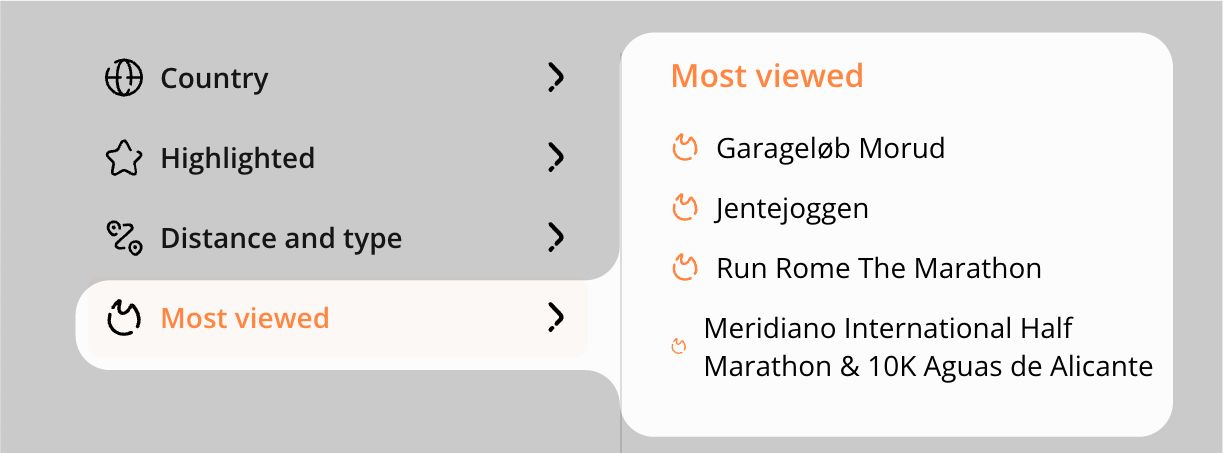The width and height of the screenshot is (1223, 453).
Task: Click the star icon beside Highlighted
Action: tap(124, 158)
